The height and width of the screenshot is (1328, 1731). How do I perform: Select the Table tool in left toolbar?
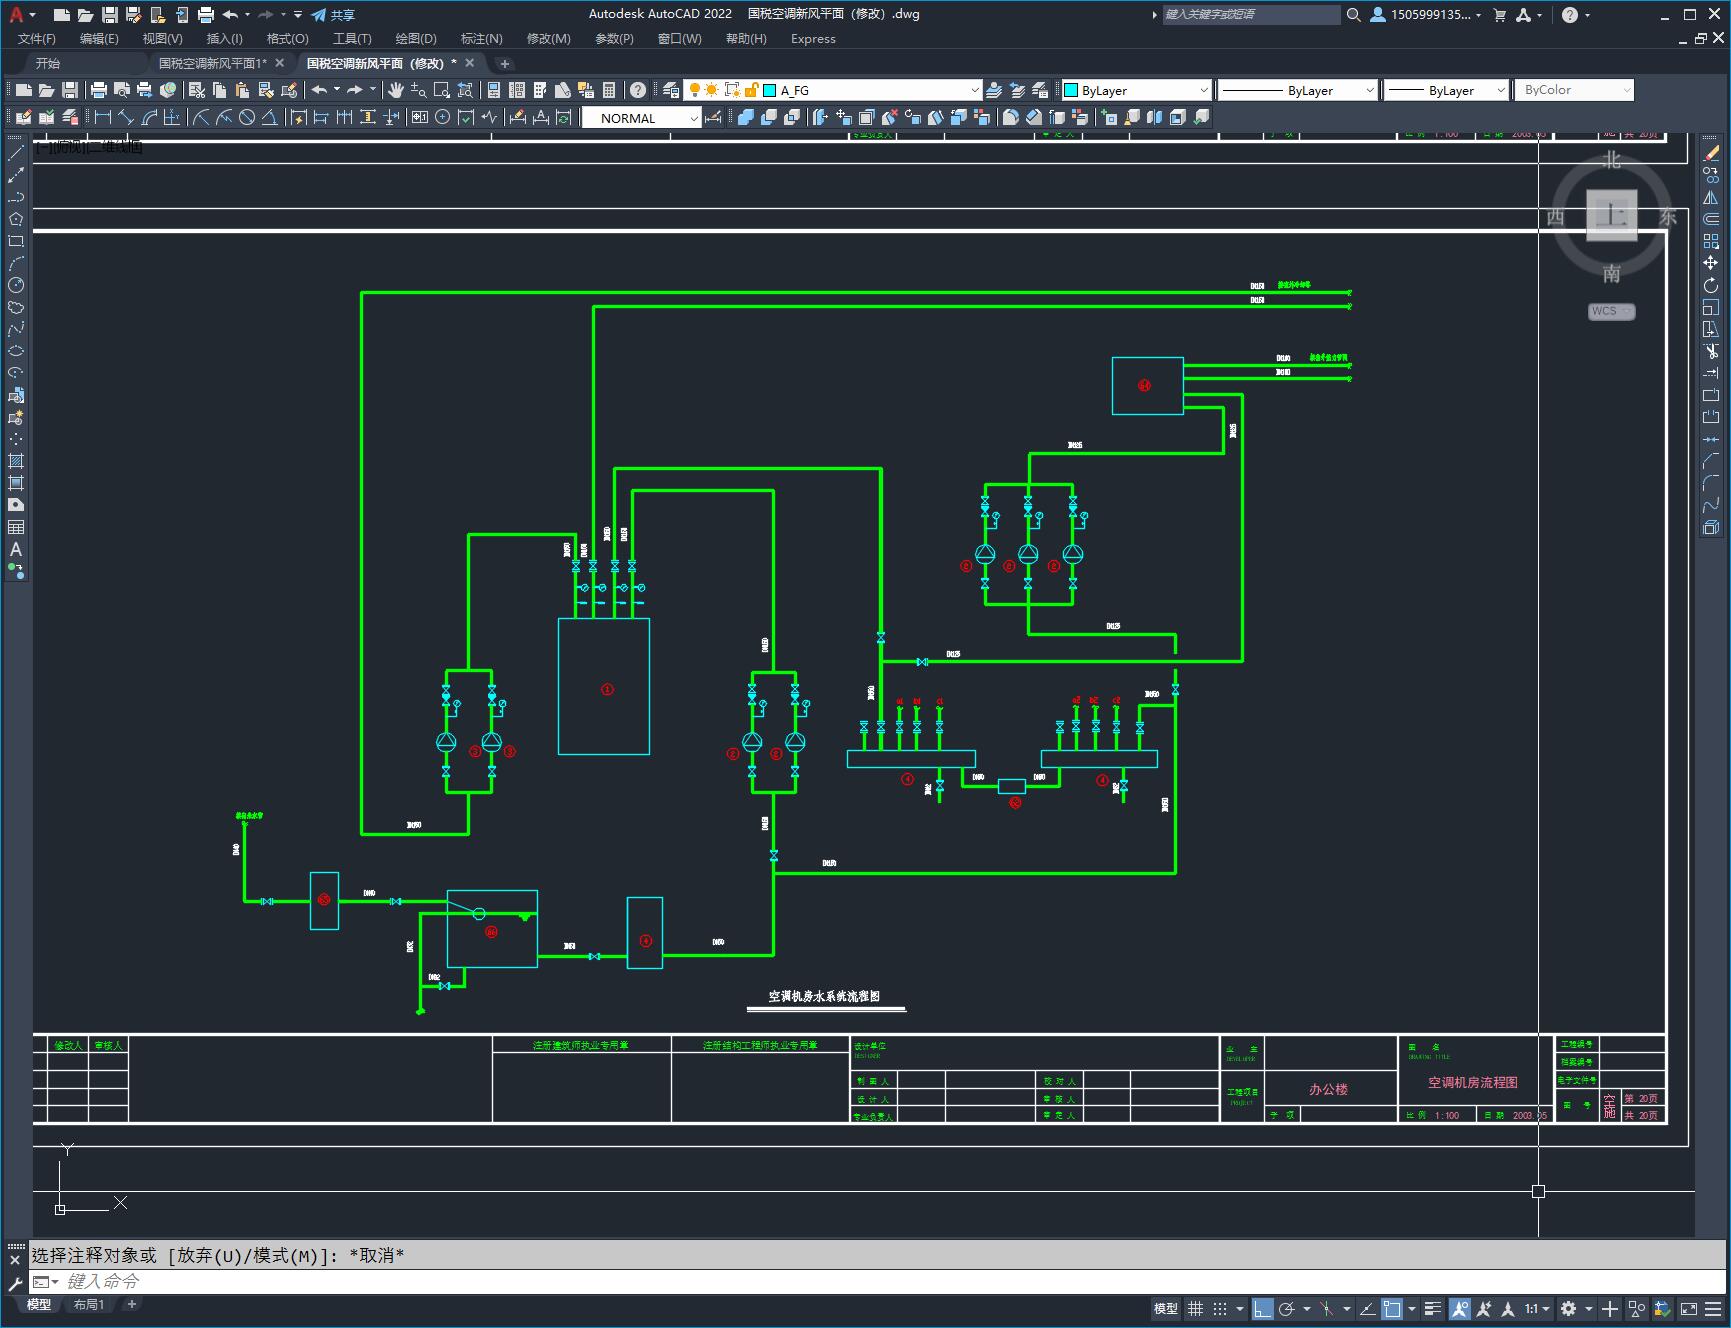pos(16,527)
